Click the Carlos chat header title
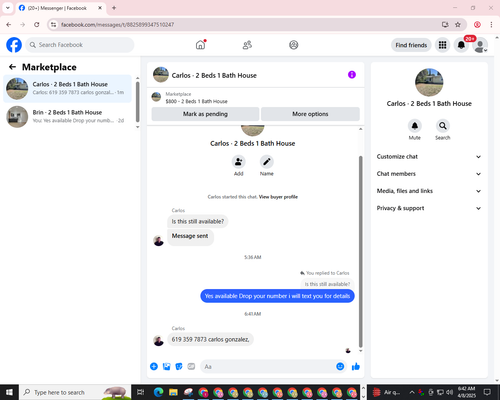The width and height of the screenshot is (500, 400). [x=214, y=76]
